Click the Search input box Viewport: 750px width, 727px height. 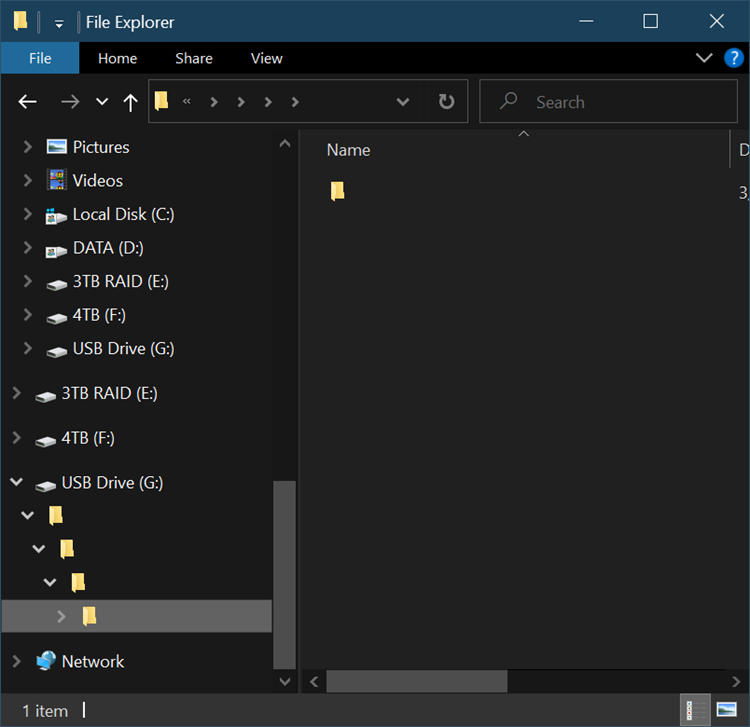point(608,101)
